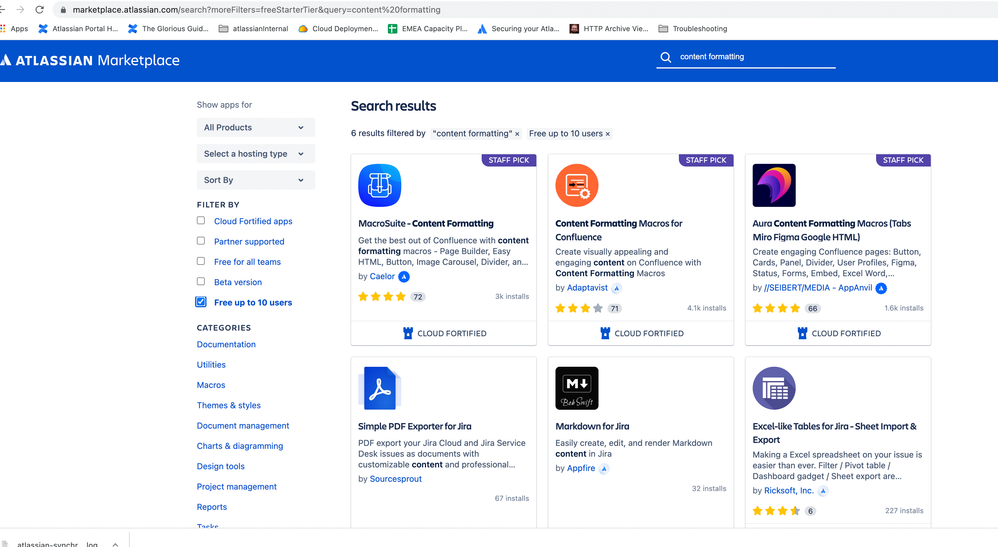
Task: Click the partner badge next to Appfire
Action: click(603, 468)
